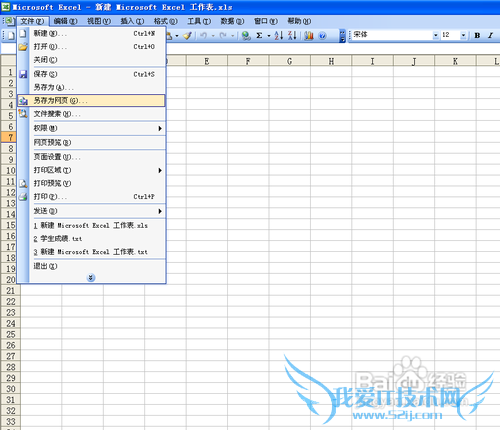Screen dimensions: 500x430
Task: Click the Help question mark icon
Action: coord(322,35)
